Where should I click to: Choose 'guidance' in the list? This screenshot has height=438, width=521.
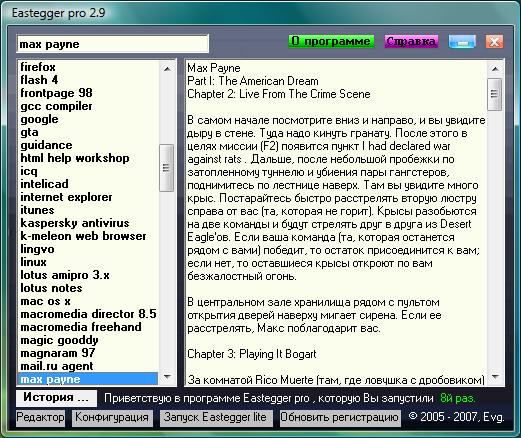(x=88, y=145)
